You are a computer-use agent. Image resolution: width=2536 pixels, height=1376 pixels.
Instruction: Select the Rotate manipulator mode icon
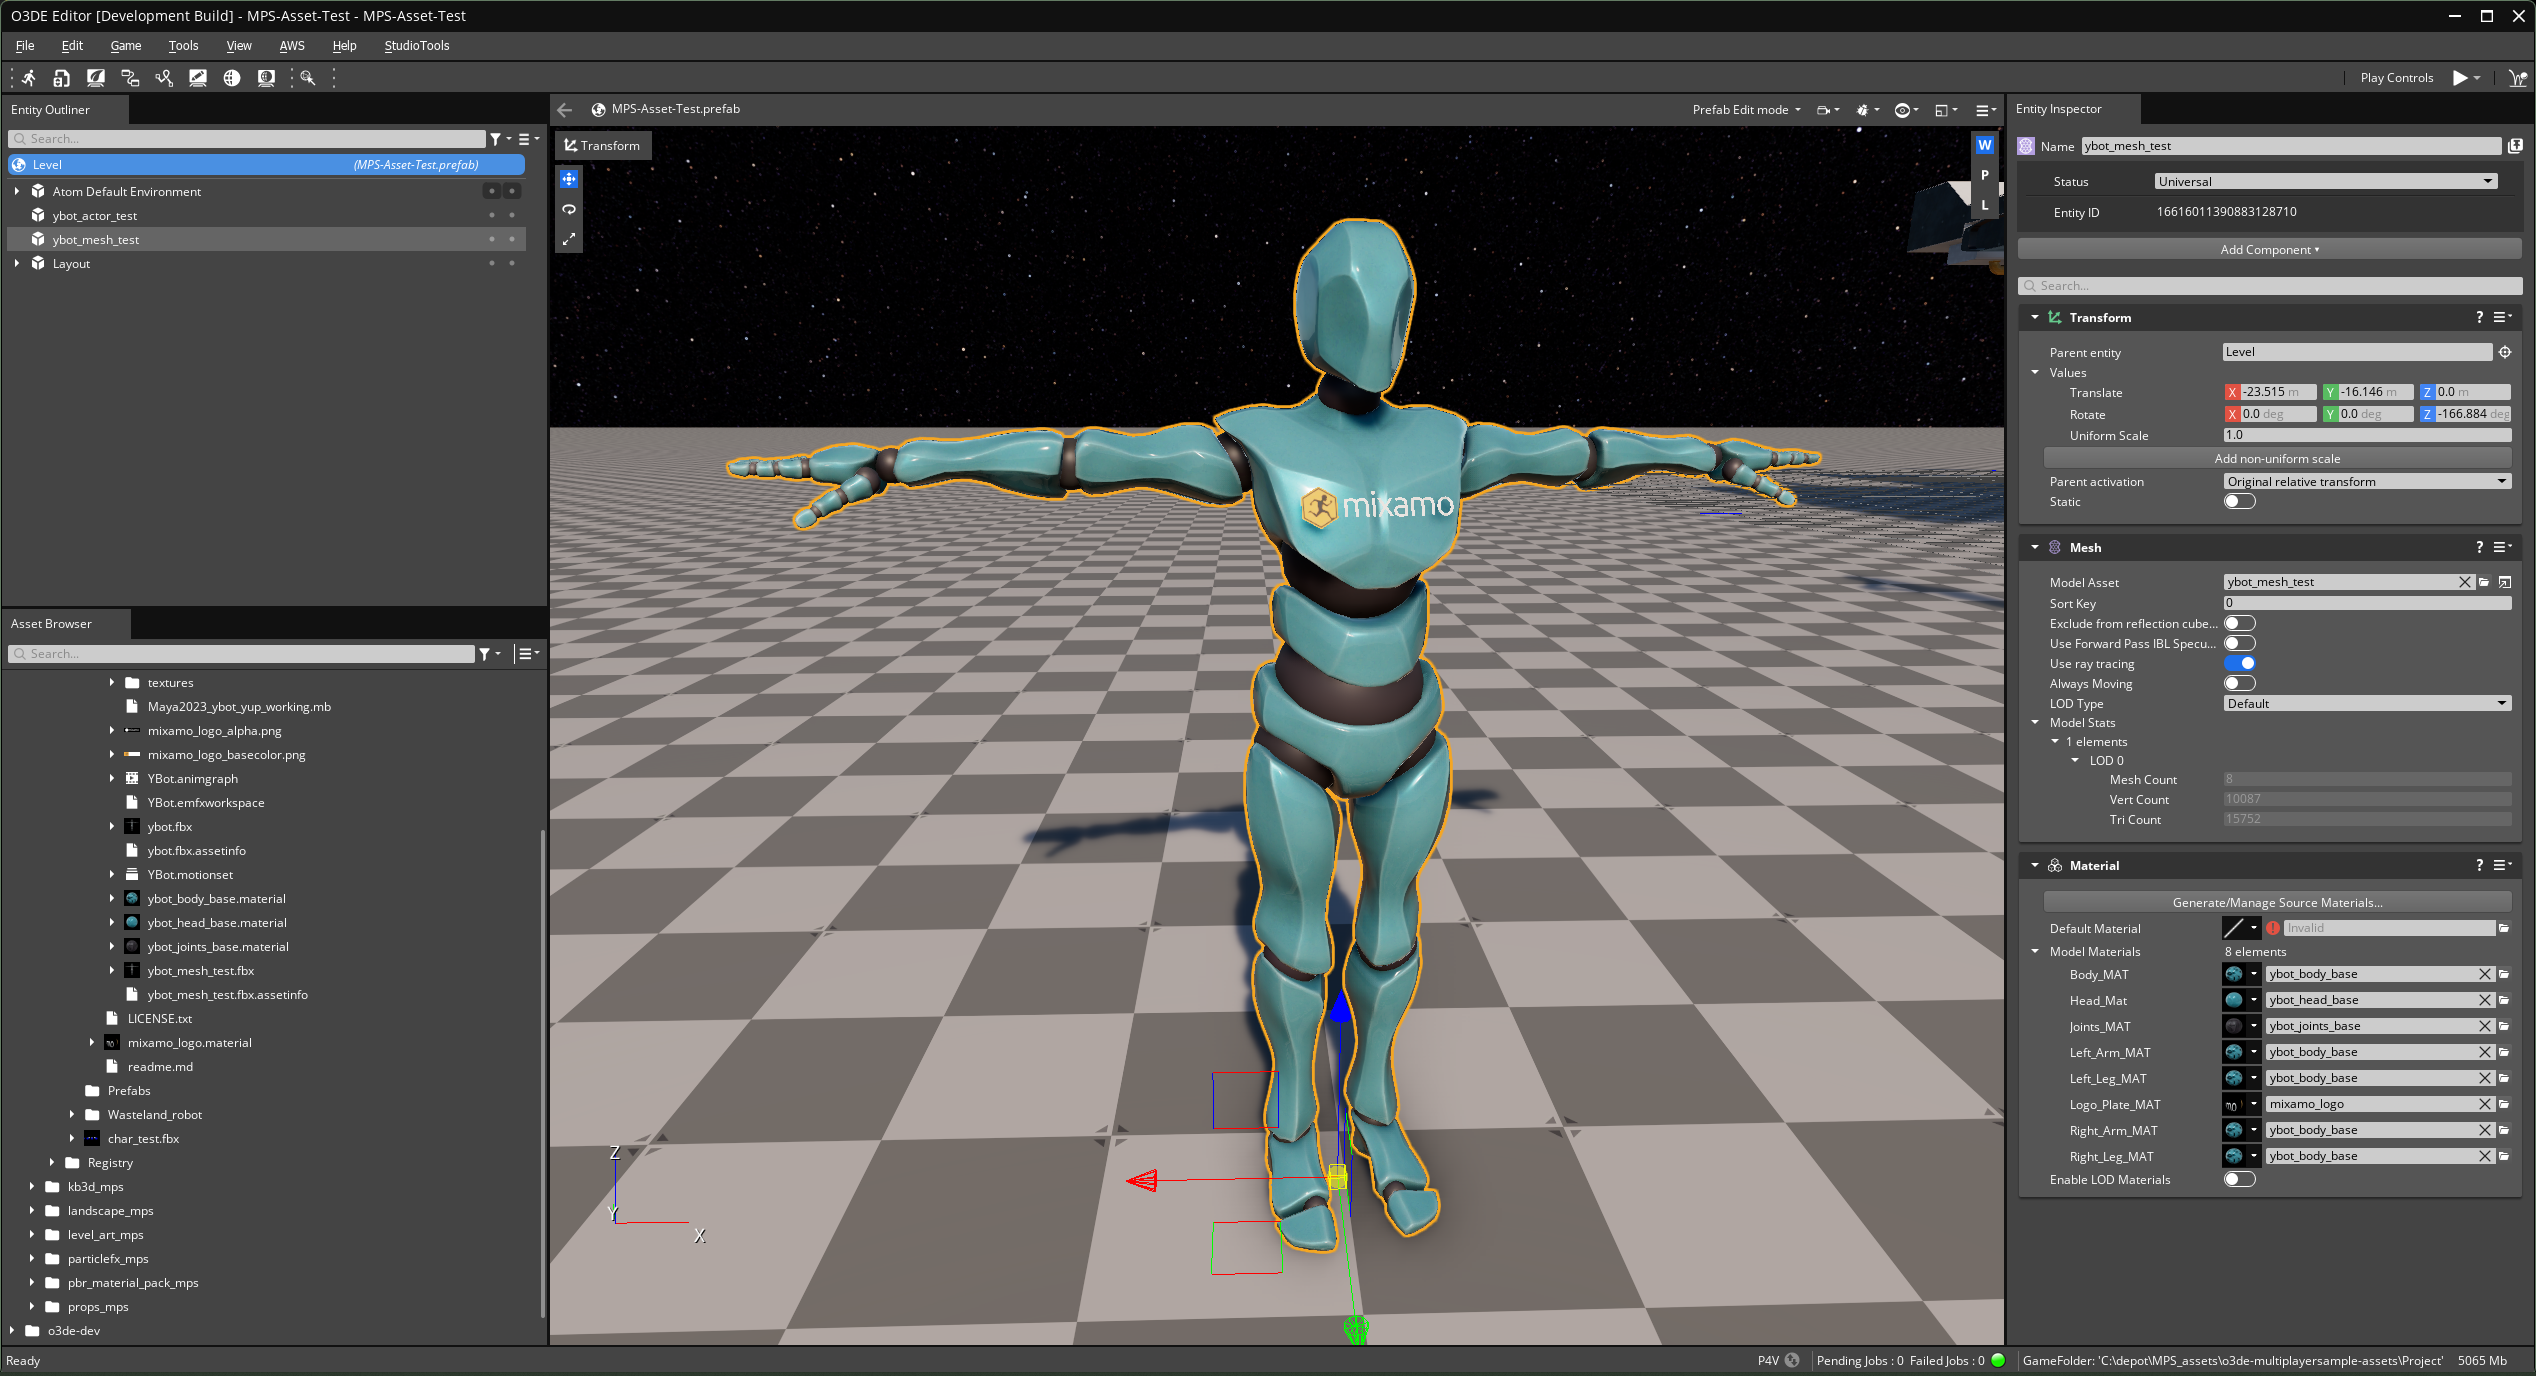[x=569, y=209]
